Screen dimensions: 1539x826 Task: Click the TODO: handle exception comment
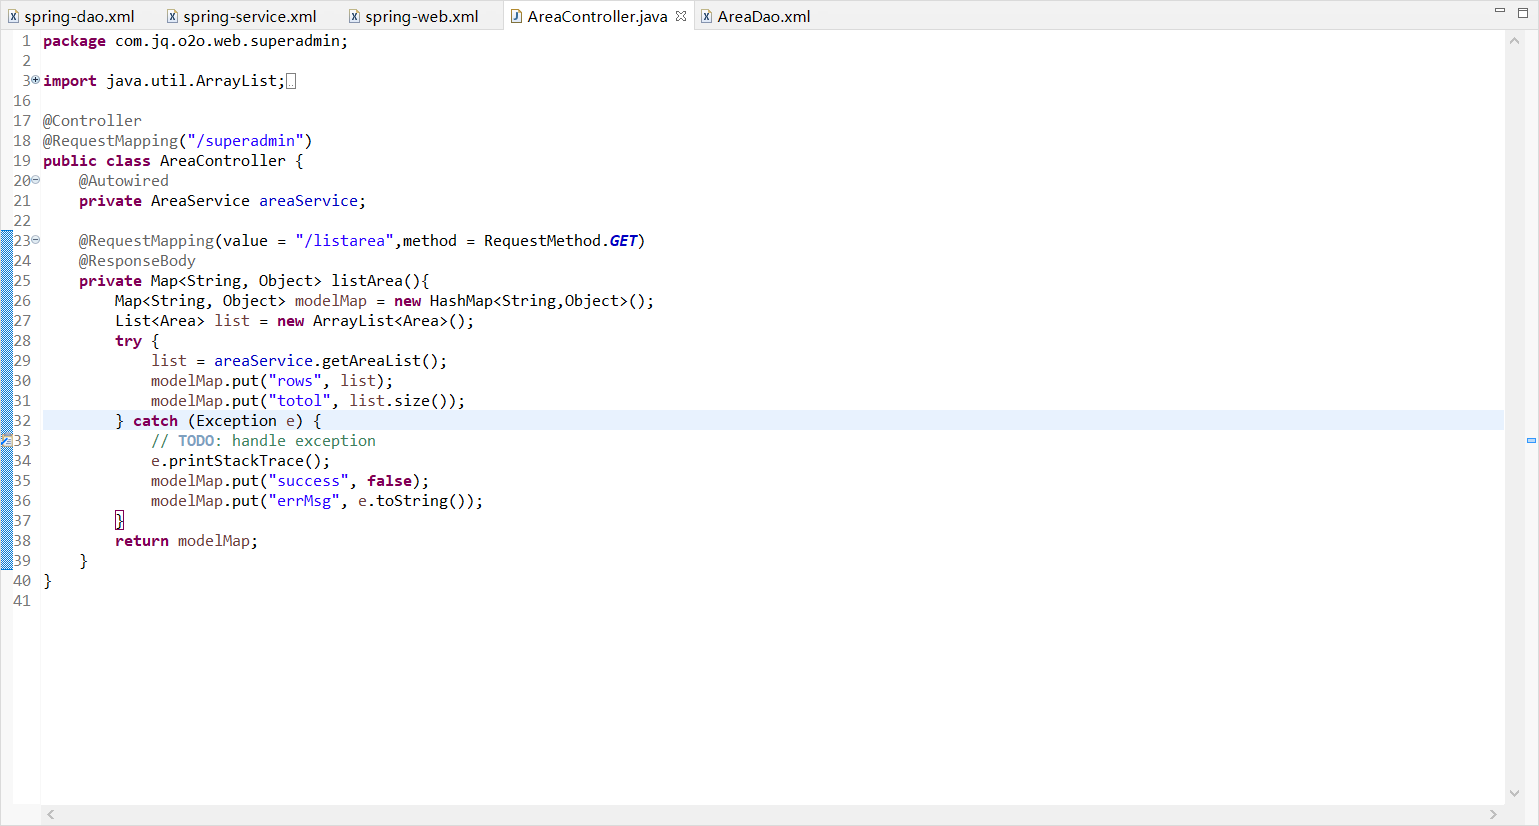[x=263, y=441]
